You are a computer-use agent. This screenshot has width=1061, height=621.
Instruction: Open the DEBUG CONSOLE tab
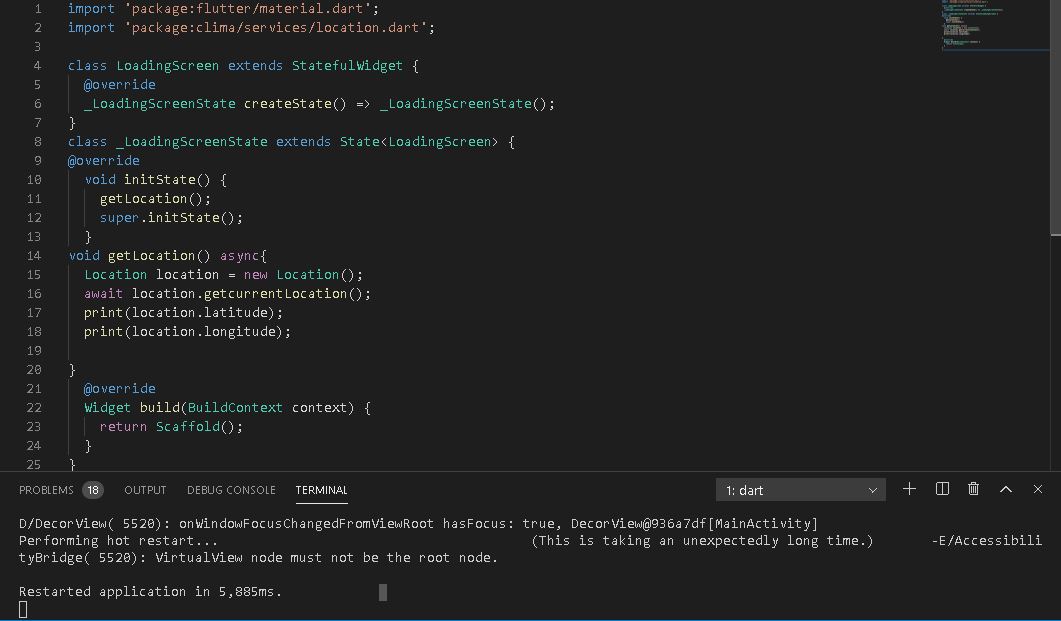coord(231,489)
